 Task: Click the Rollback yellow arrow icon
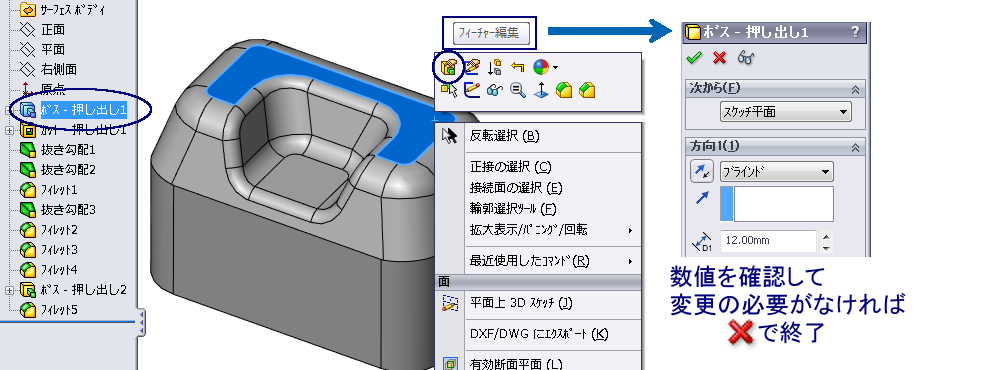[x=517, y=66]
